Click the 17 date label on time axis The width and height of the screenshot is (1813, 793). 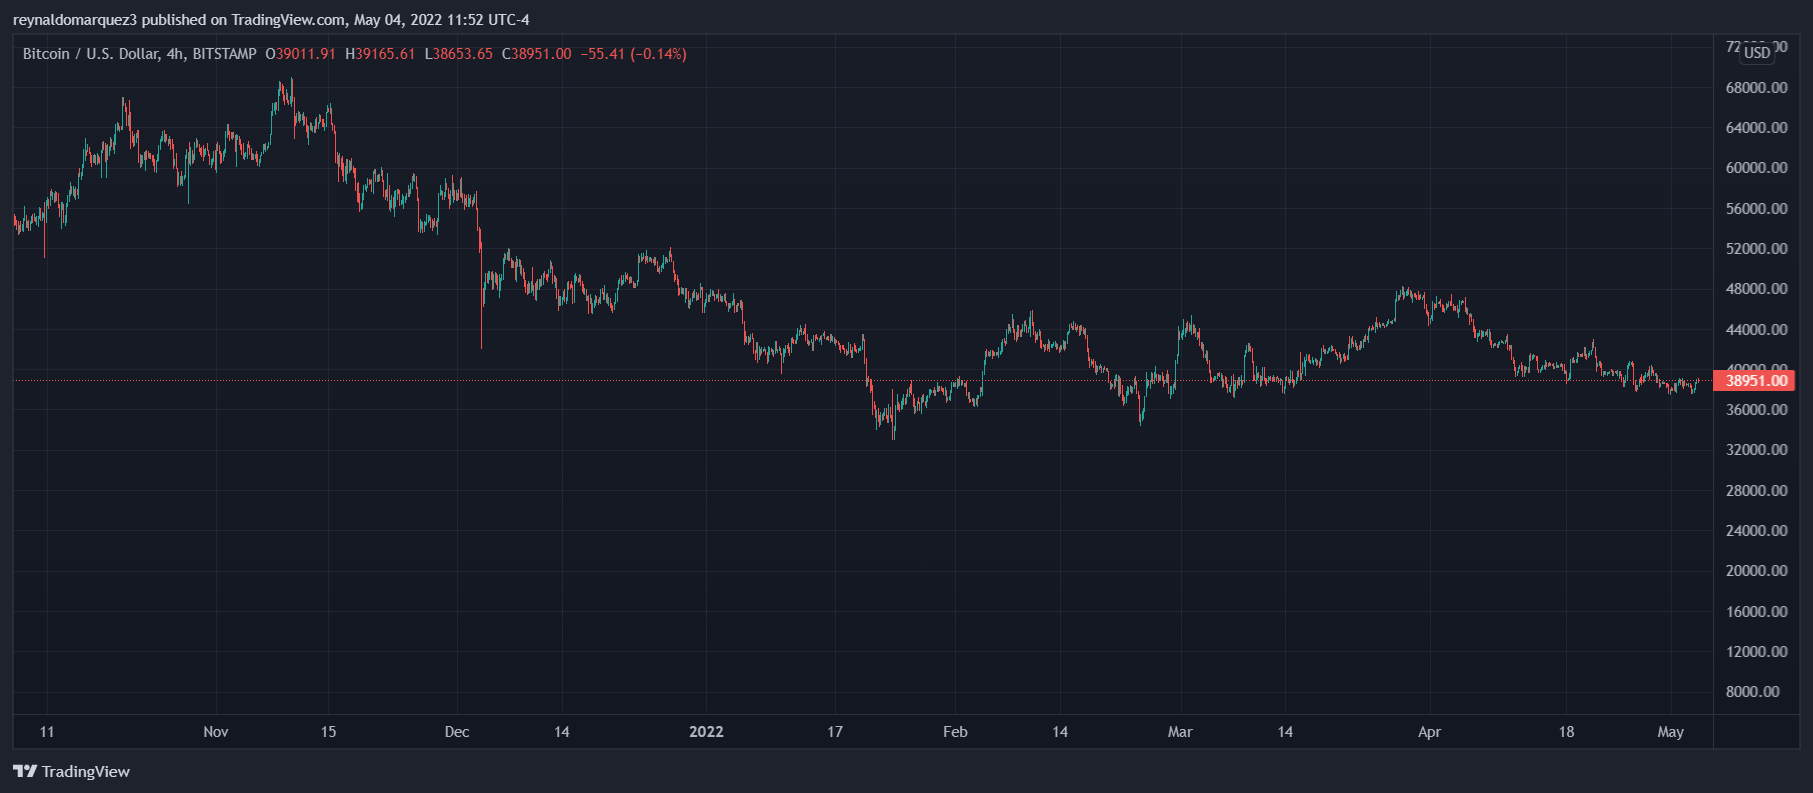835,732
